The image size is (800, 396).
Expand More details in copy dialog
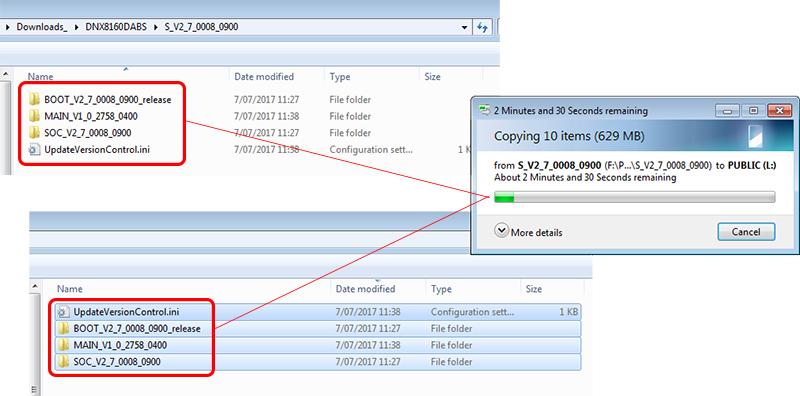(x=529, y=232)
